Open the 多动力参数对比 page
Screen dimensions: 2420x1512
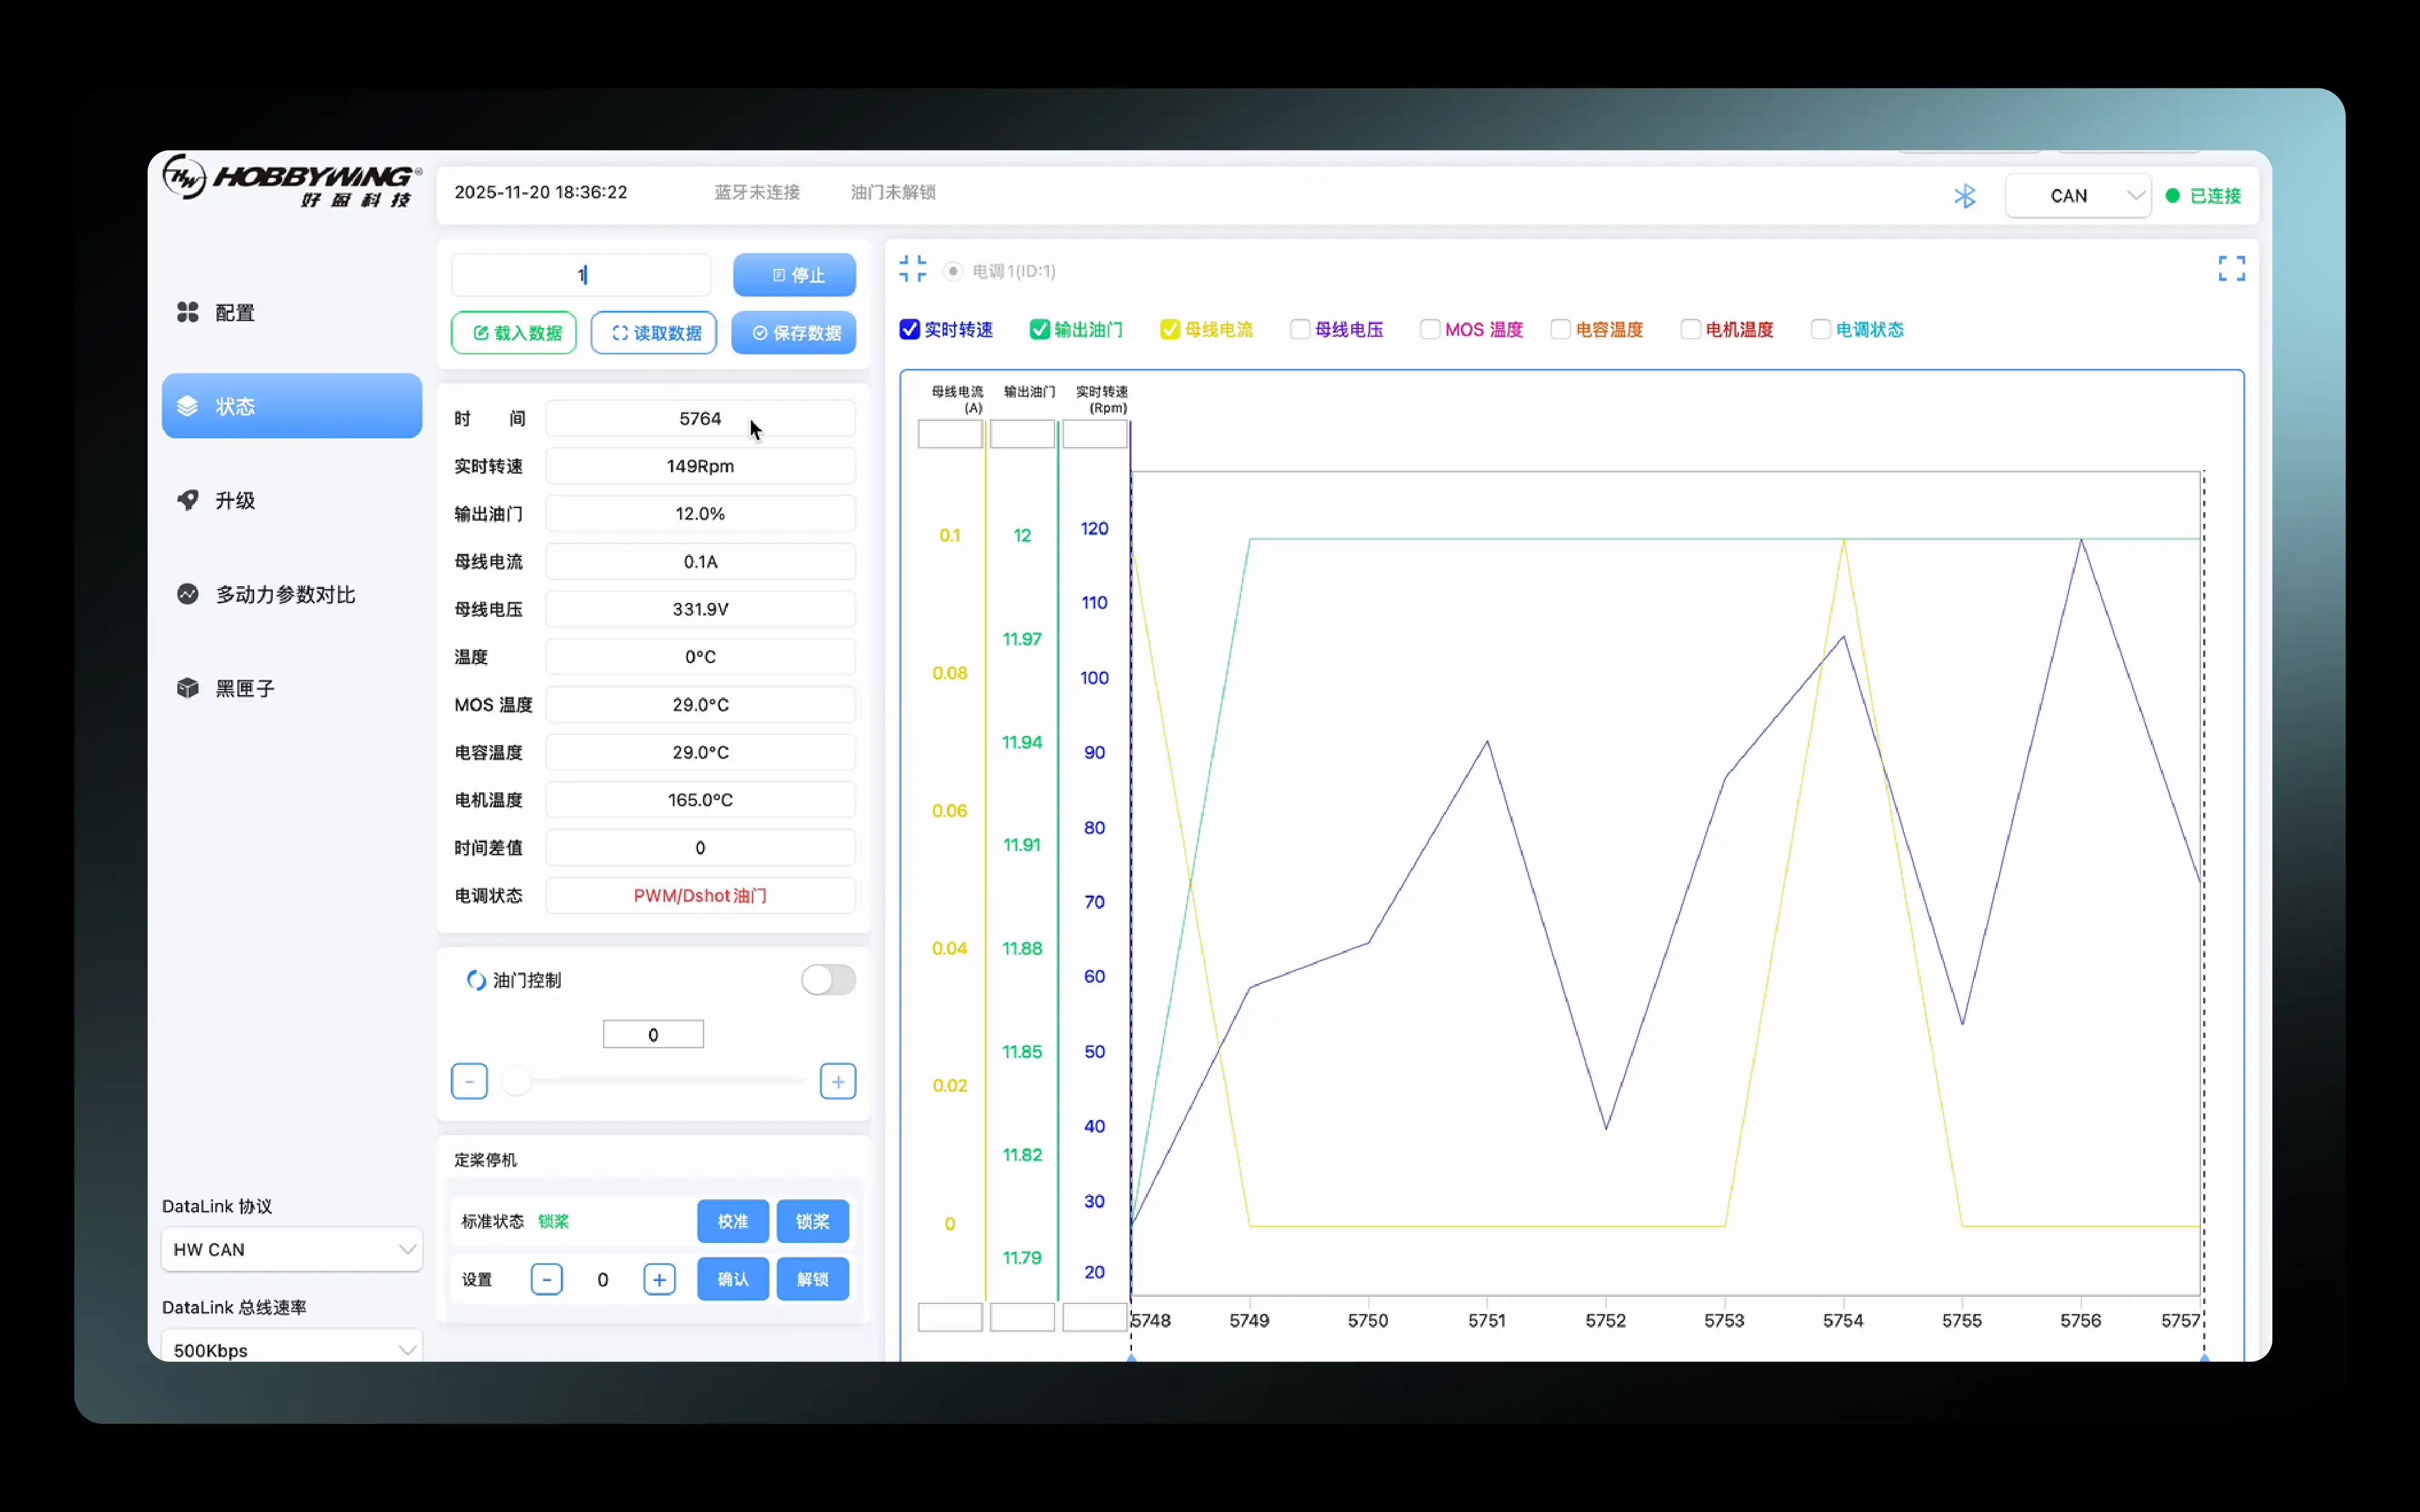point(292,594)
